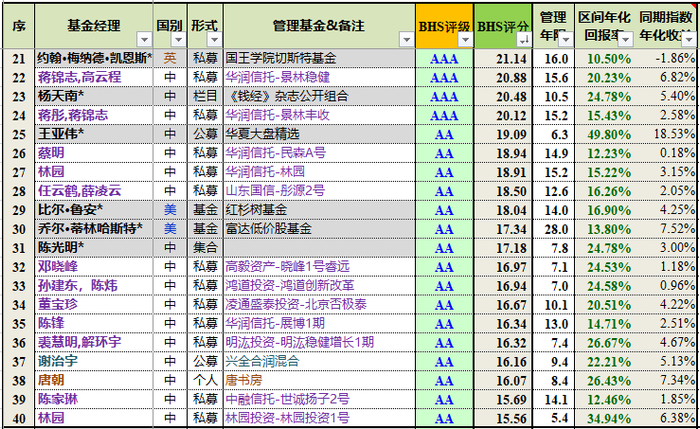This screenshot has height=429, width=700.
Task: Select manager cell 杨天南*
Action: tap(94, 96)
